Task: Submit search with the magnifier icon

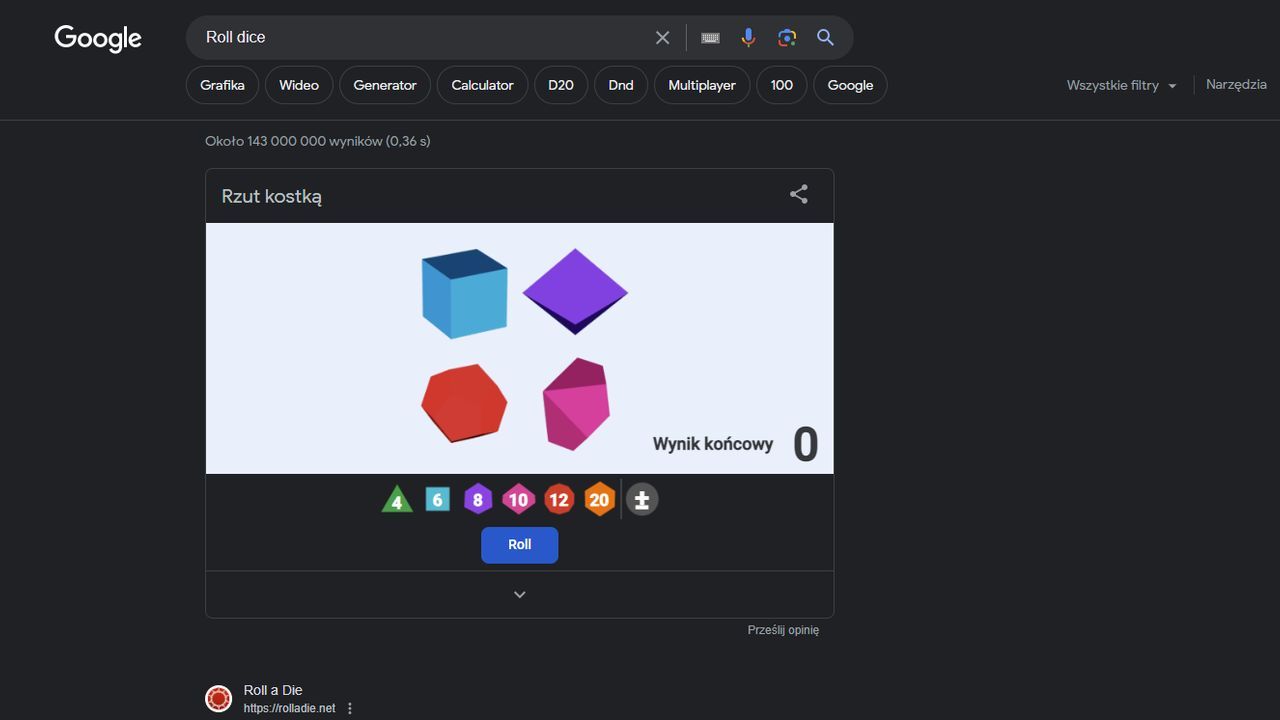Action: pyautogui.click(x=825, y=37)
